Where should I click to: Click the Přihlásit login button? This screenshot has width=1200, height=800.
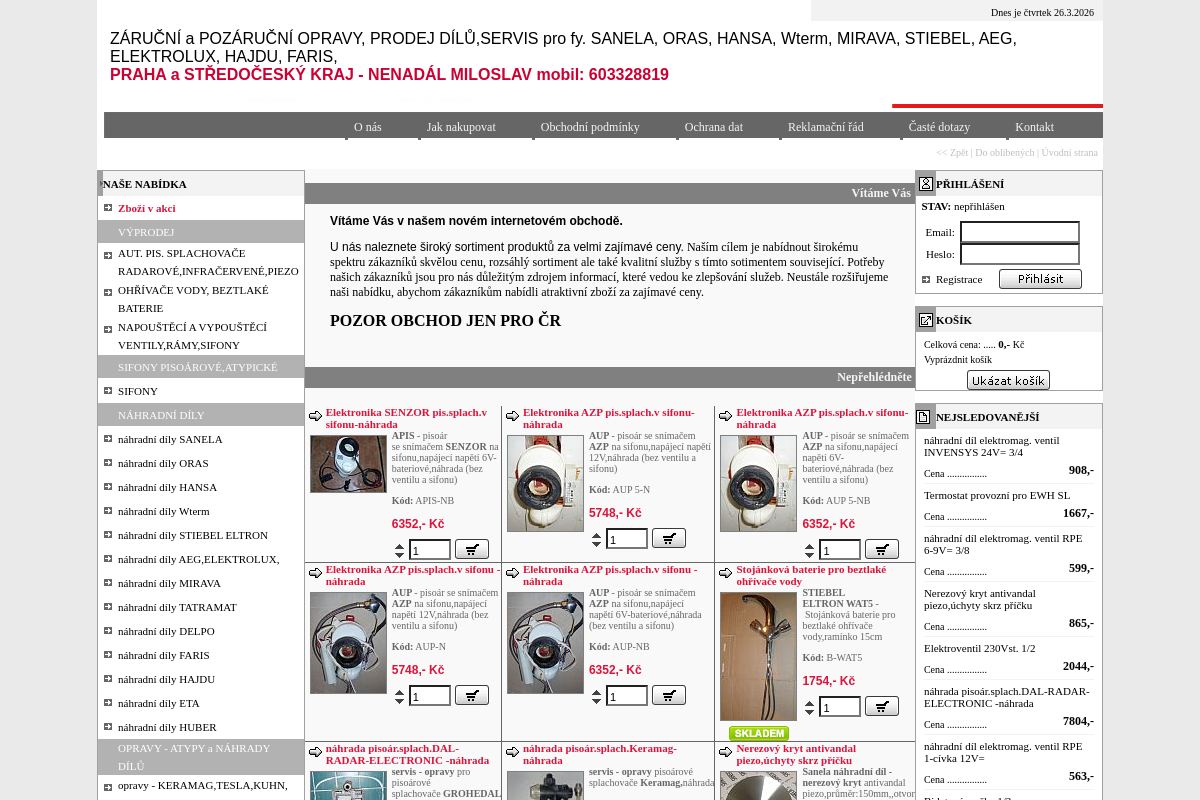click(x=1040, y=279)
